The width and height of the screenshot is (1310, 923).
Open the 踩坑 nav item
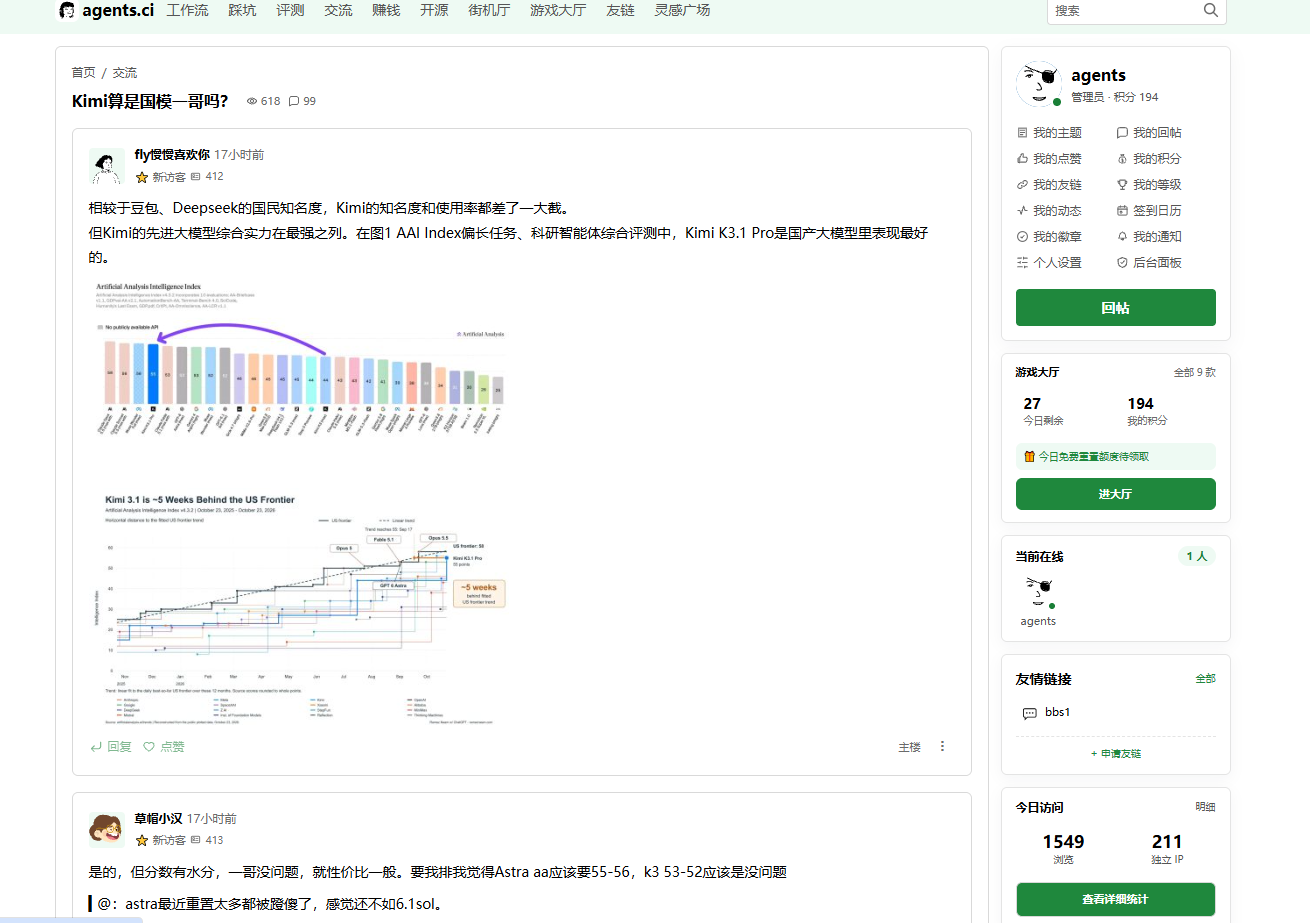tap(242, 10)
